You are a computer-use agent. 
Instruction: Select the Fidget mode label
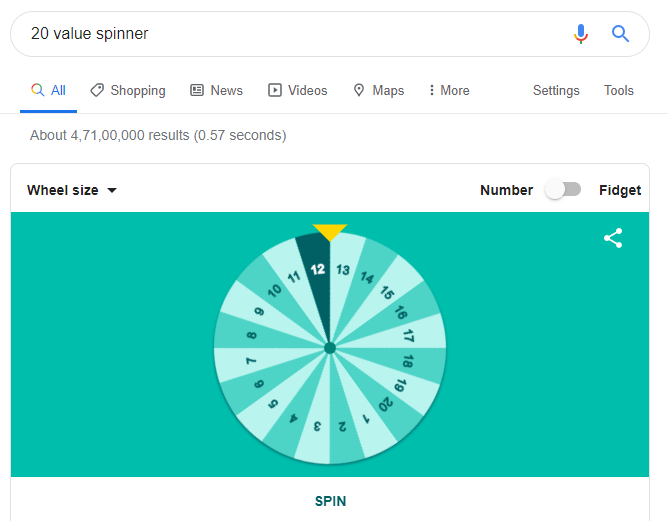point(620,190)
